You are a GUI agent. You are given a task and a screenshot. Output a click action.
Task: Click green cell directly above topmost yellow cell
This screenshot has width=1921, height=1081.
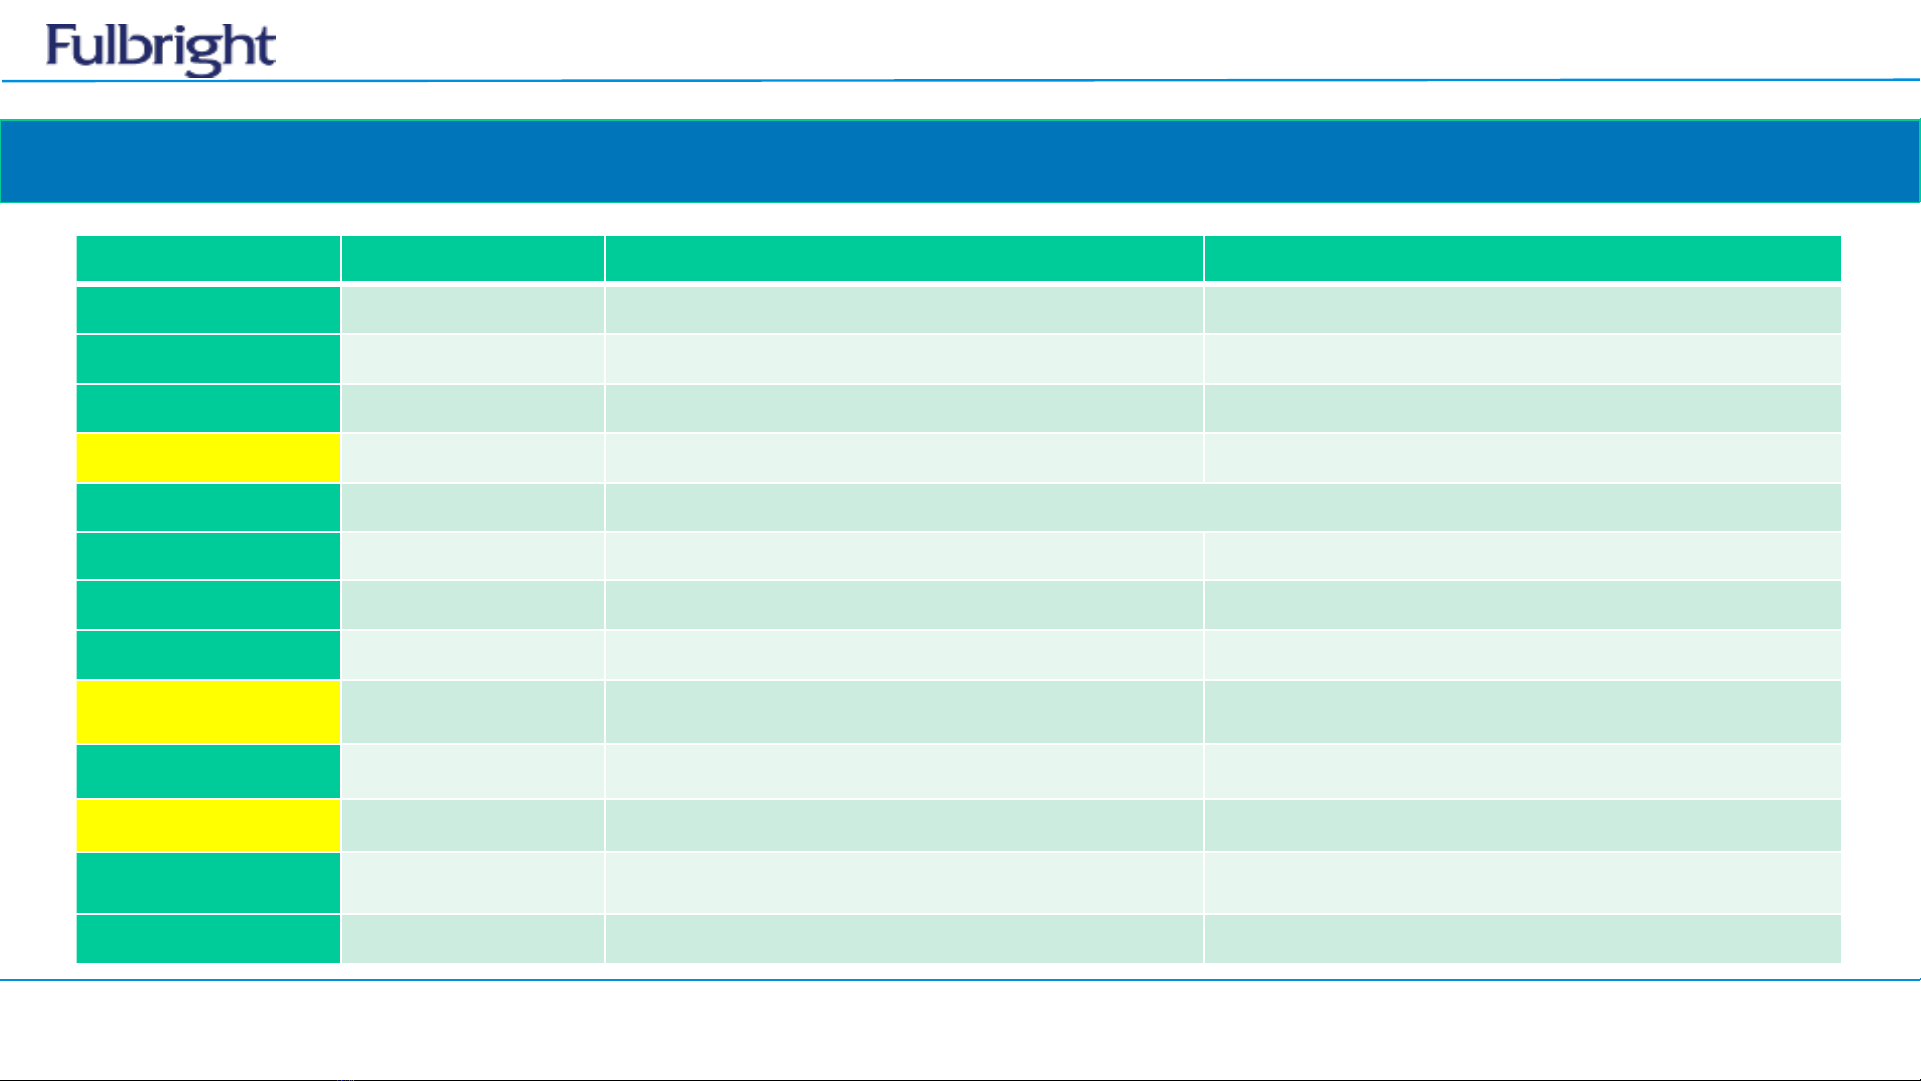(208, 408)
